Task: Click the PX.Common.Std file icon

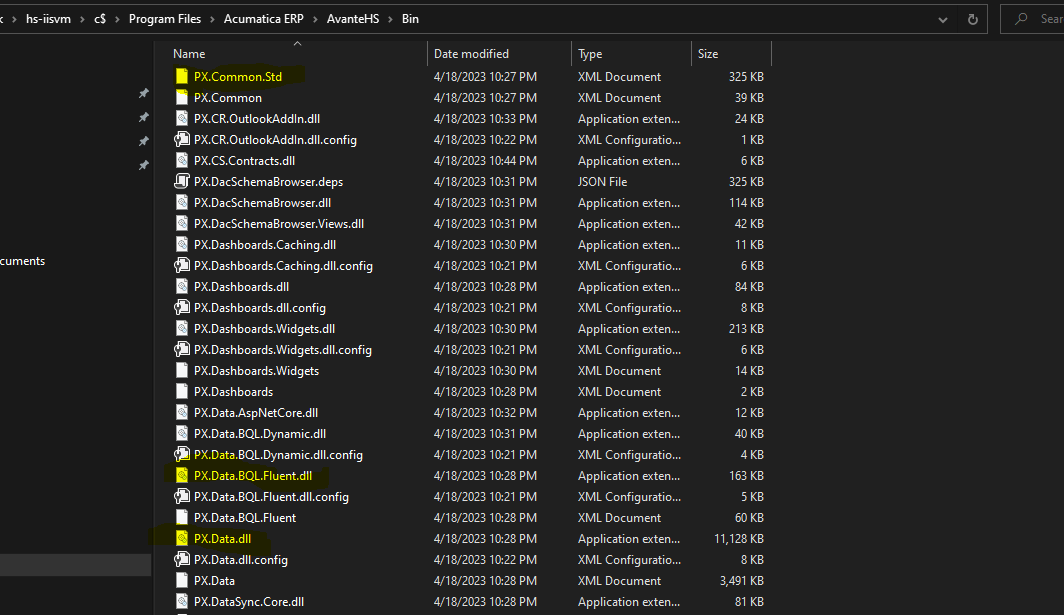Action: [x=181, y=77]
